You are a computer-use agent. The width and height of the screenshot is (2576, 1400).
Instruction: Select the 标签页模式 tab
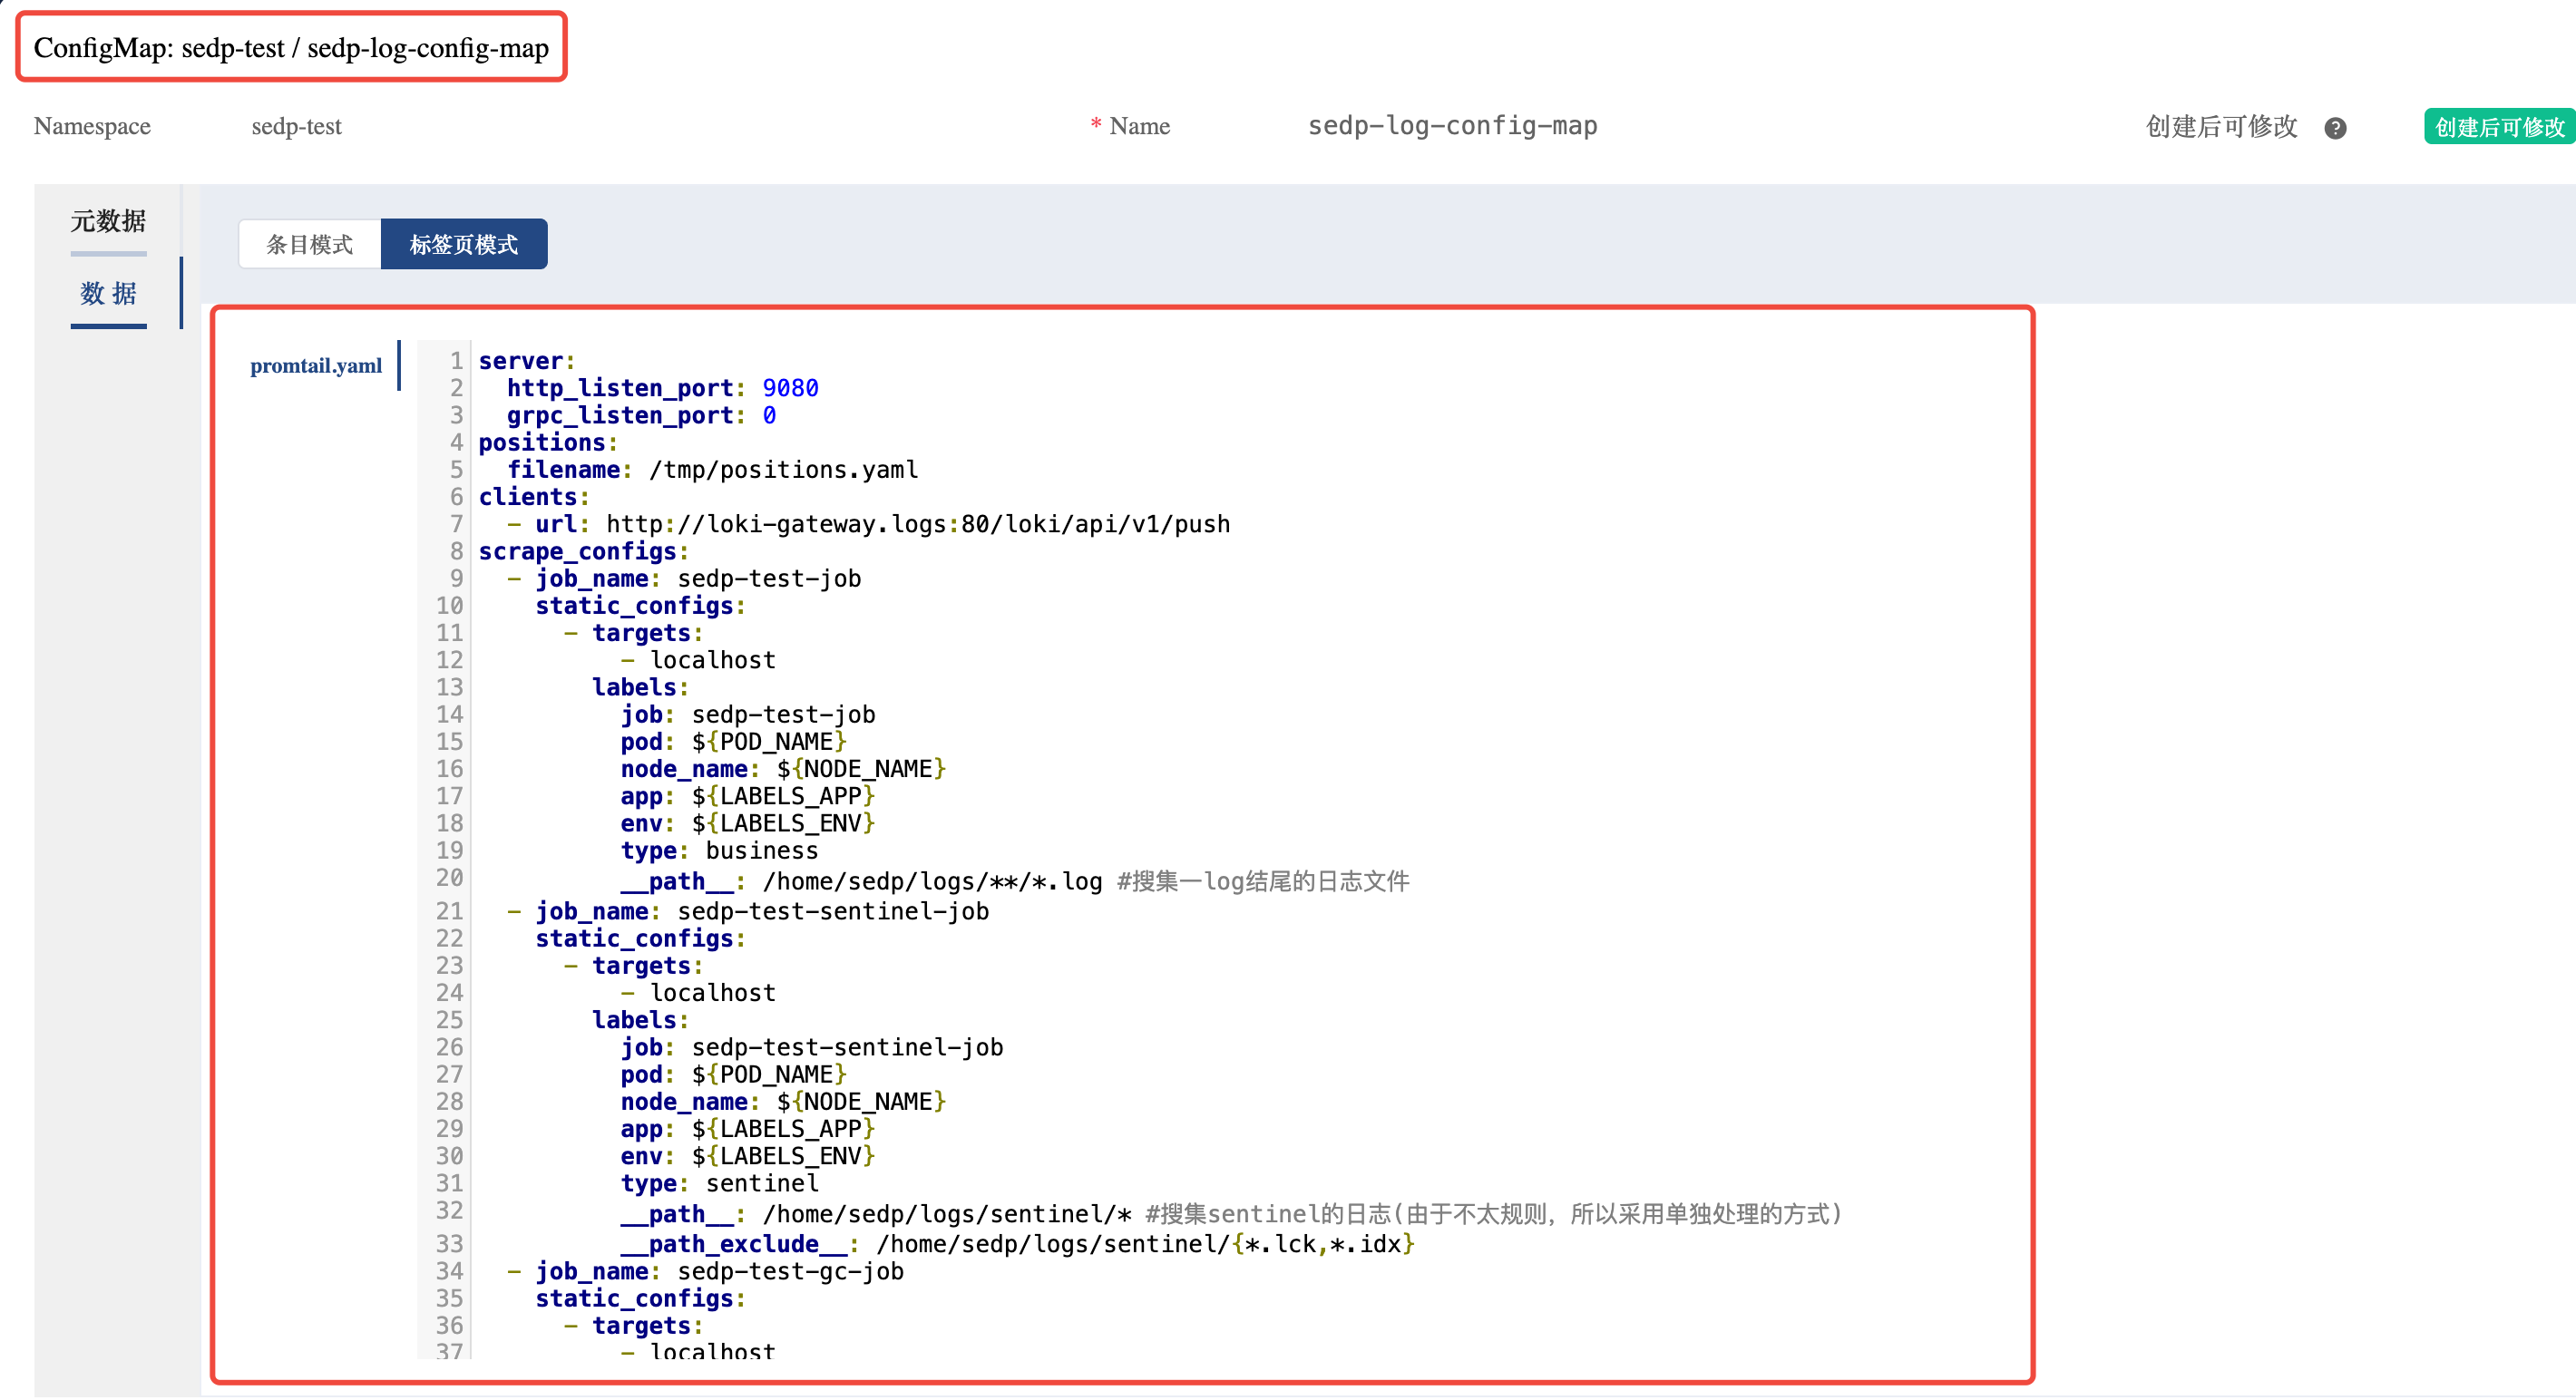tap(464, 244)
